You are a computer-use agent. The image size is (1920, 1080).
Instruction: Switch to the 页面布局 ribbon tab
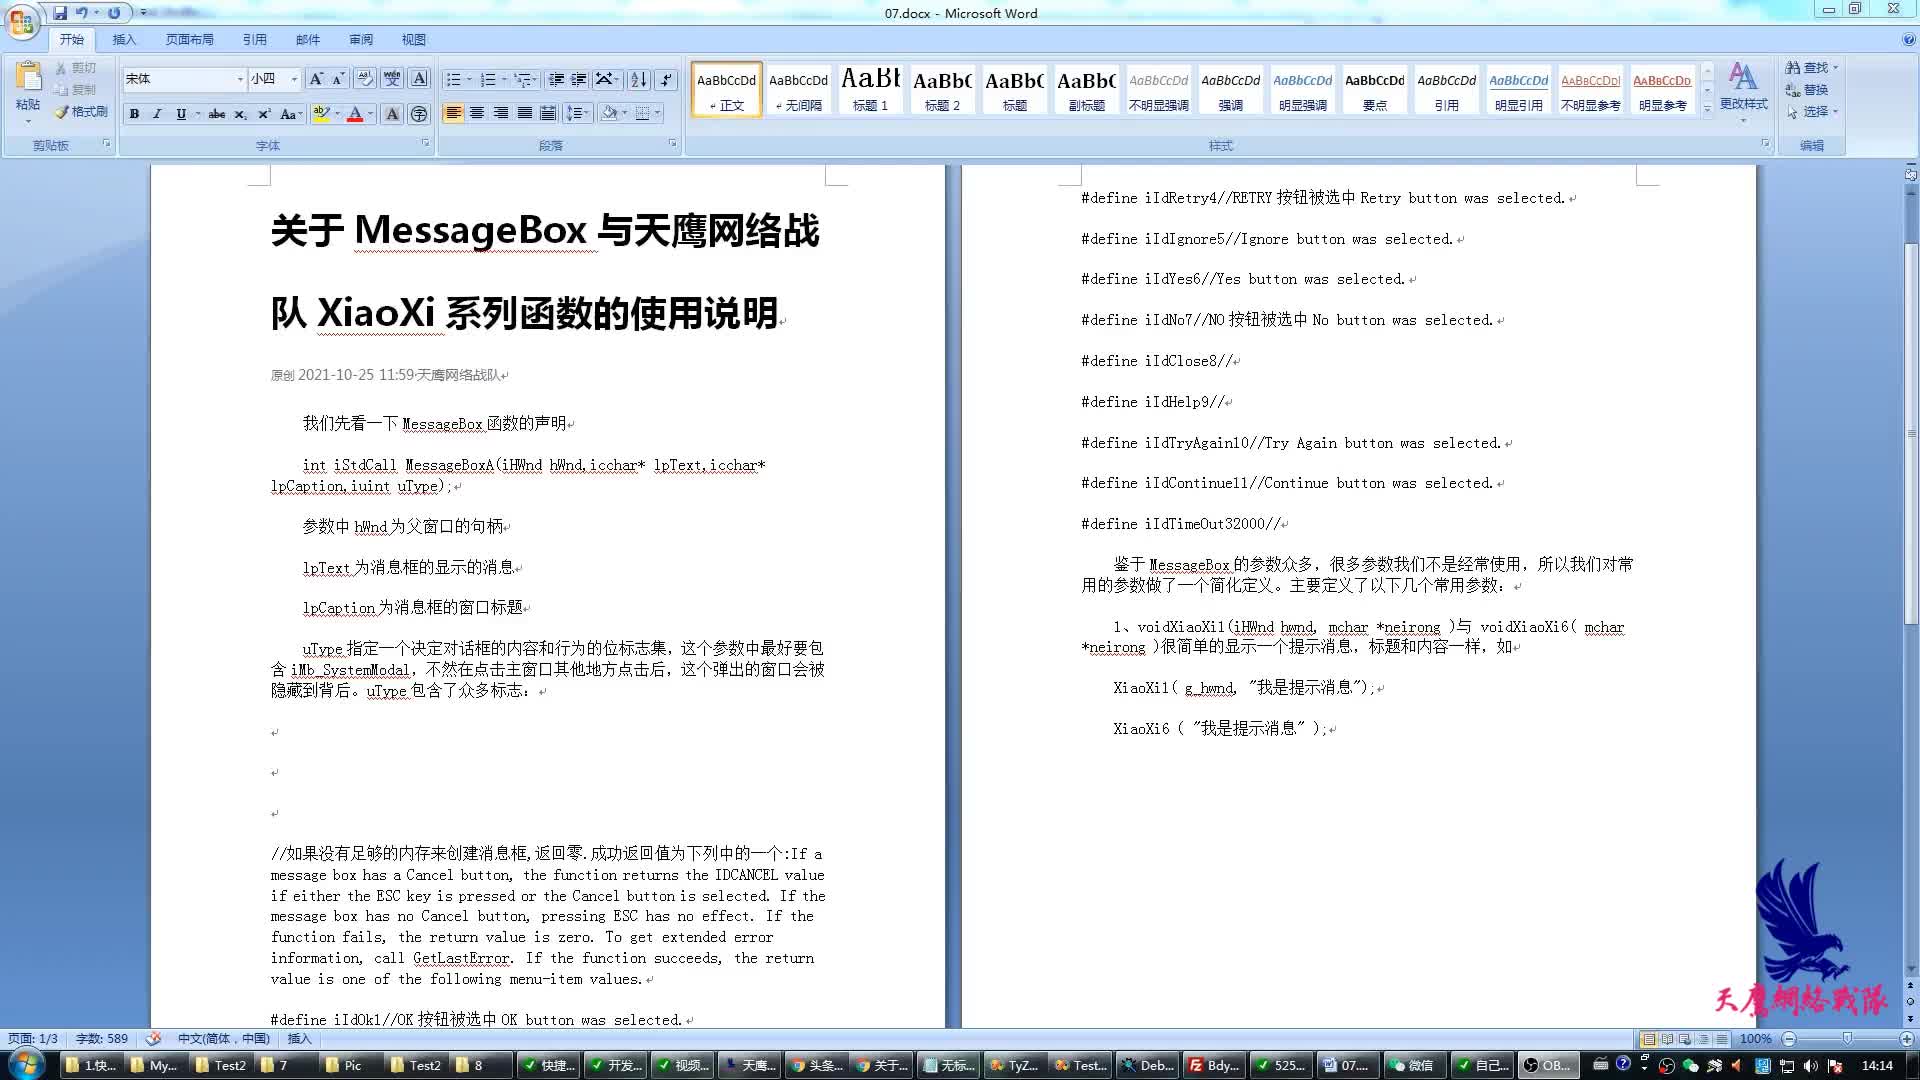(x=190, y=40)
